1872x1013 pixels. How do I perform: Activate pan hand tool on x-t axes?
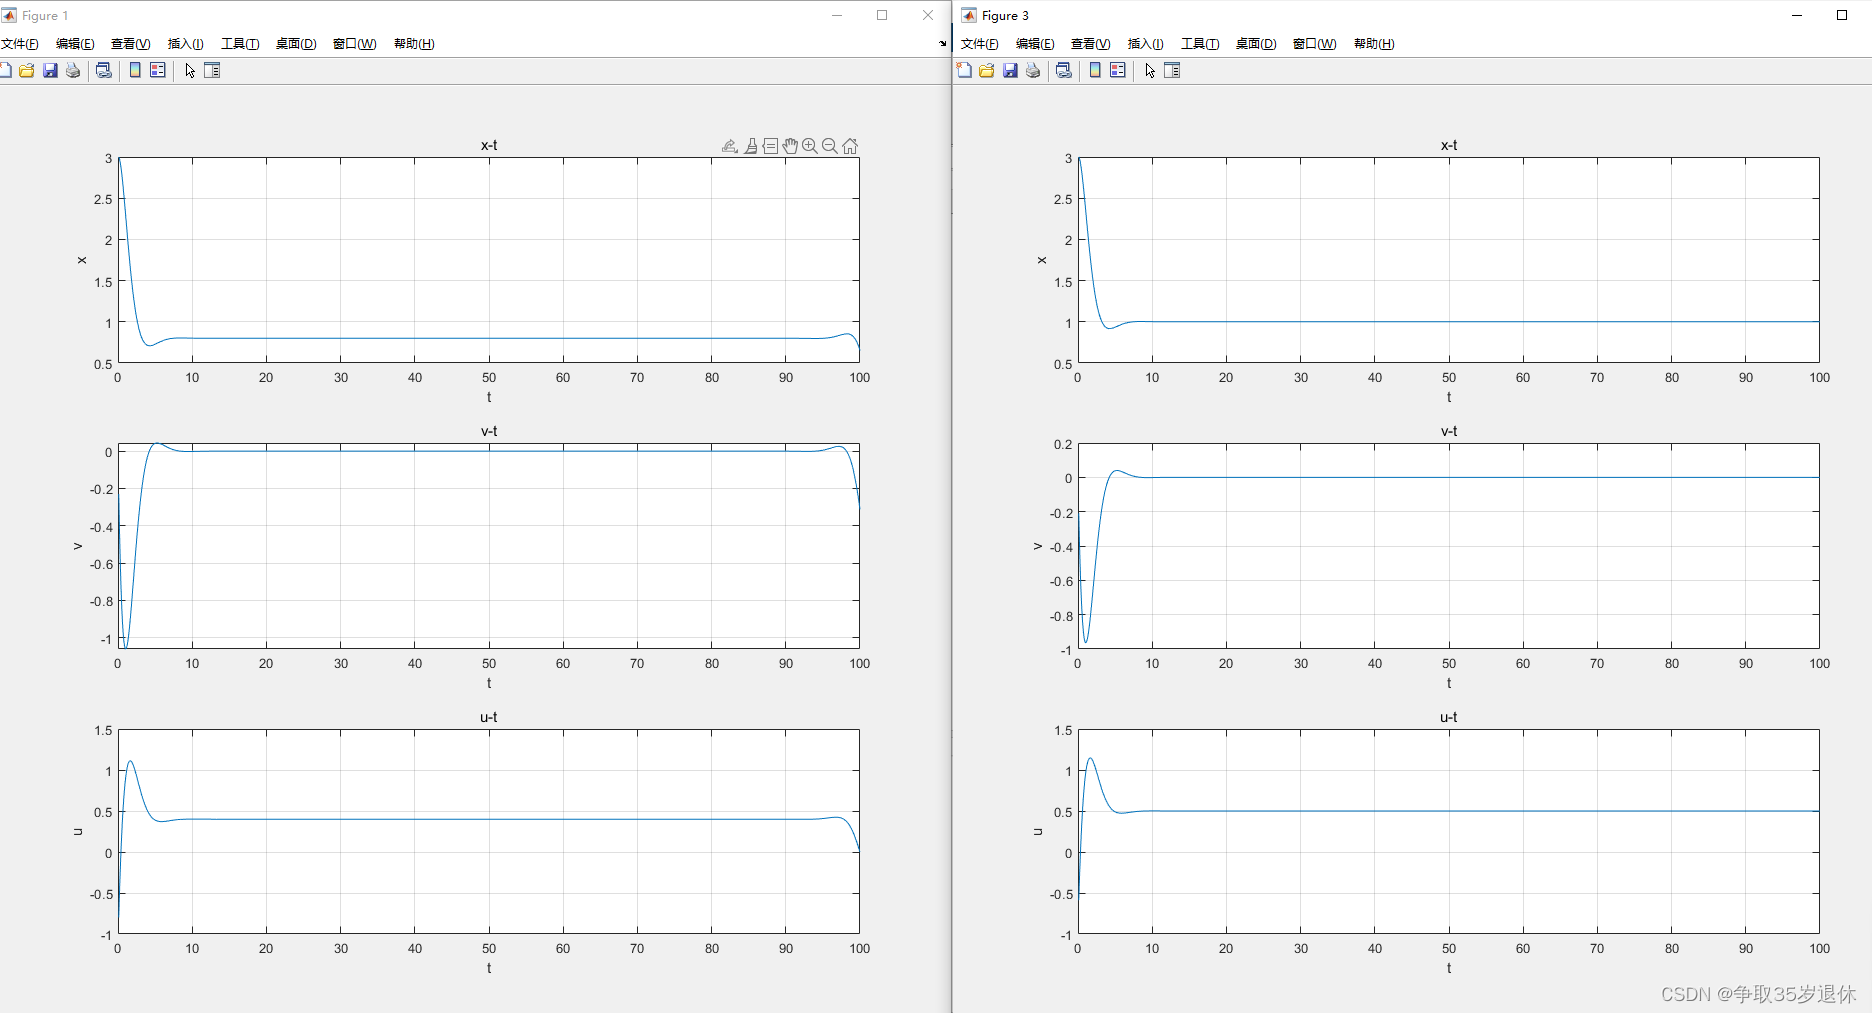(x=790, y=146)
